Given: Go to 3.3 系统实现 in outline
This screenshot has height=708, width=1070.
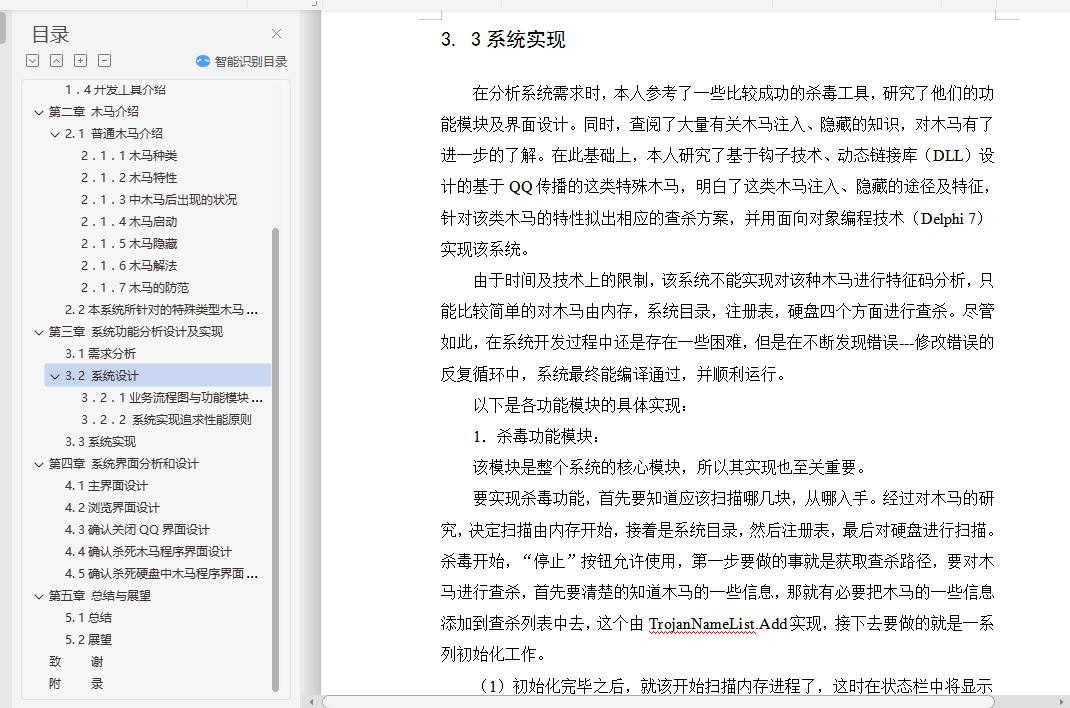Looking at the screenshot, I should (x=100, y=441).
